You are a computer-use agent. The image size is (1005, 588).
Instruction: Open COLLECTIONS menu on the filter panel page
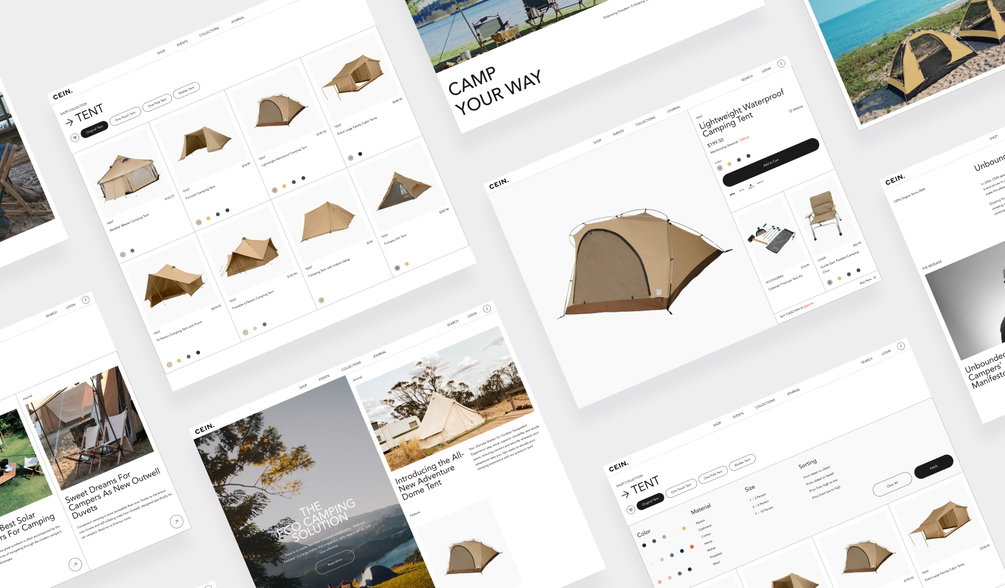(x=765, y=403)
